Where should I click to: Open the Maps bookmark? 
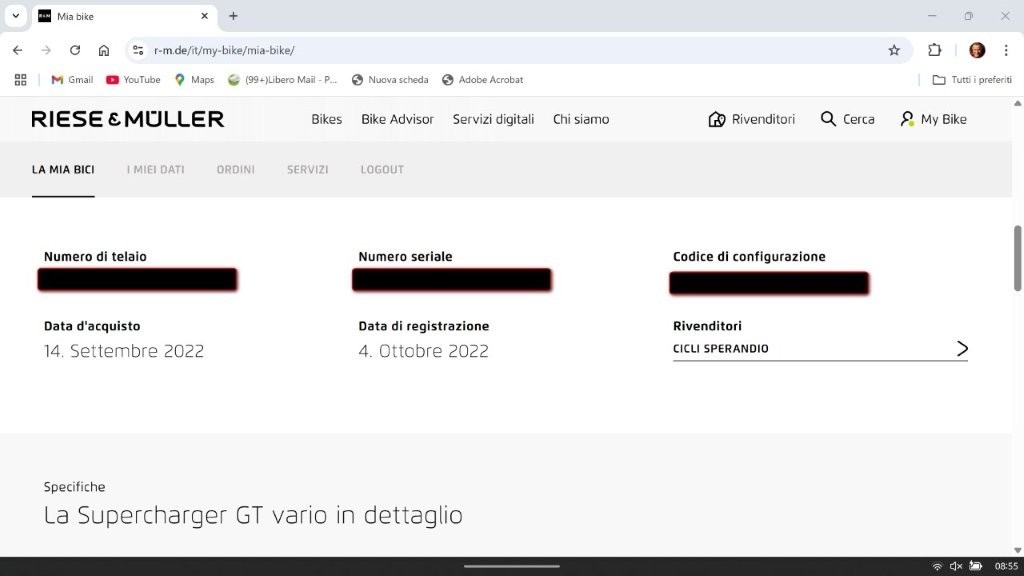tap(195, 80)
